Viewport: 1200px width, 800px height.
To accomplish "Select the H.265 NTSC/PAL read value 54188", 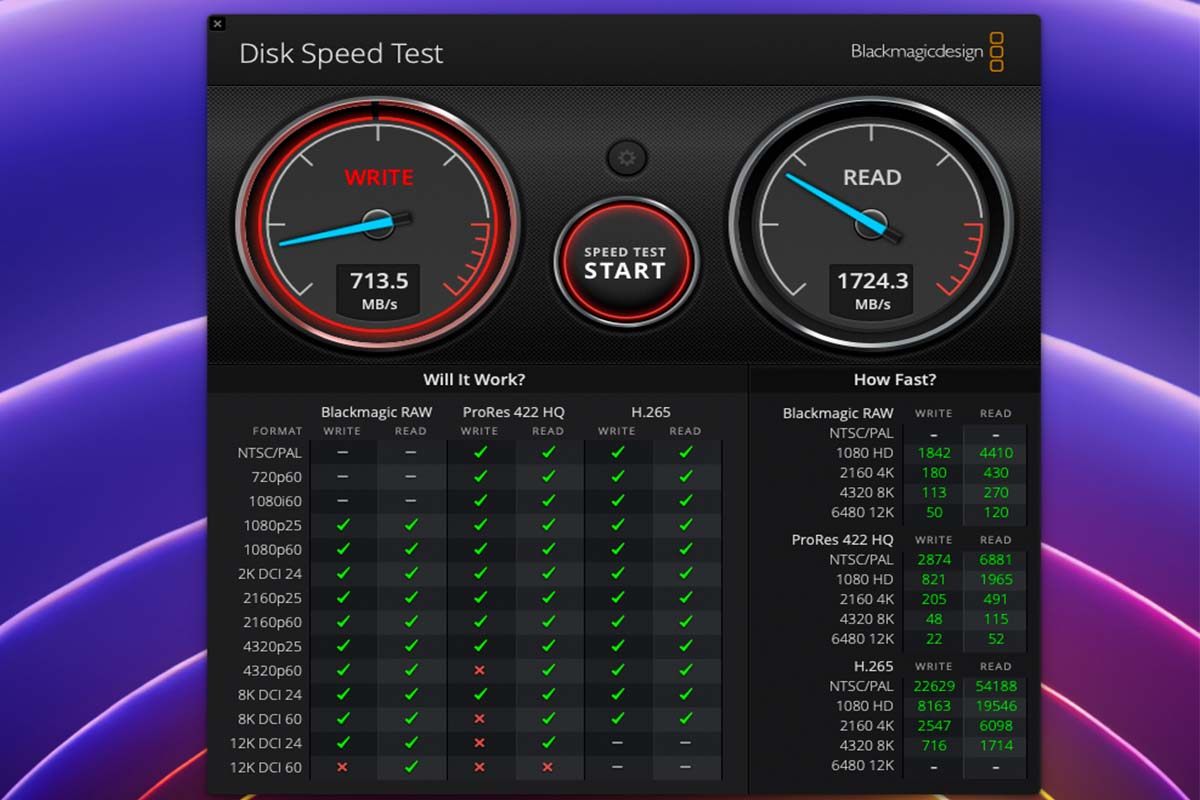I will [995, 686].
